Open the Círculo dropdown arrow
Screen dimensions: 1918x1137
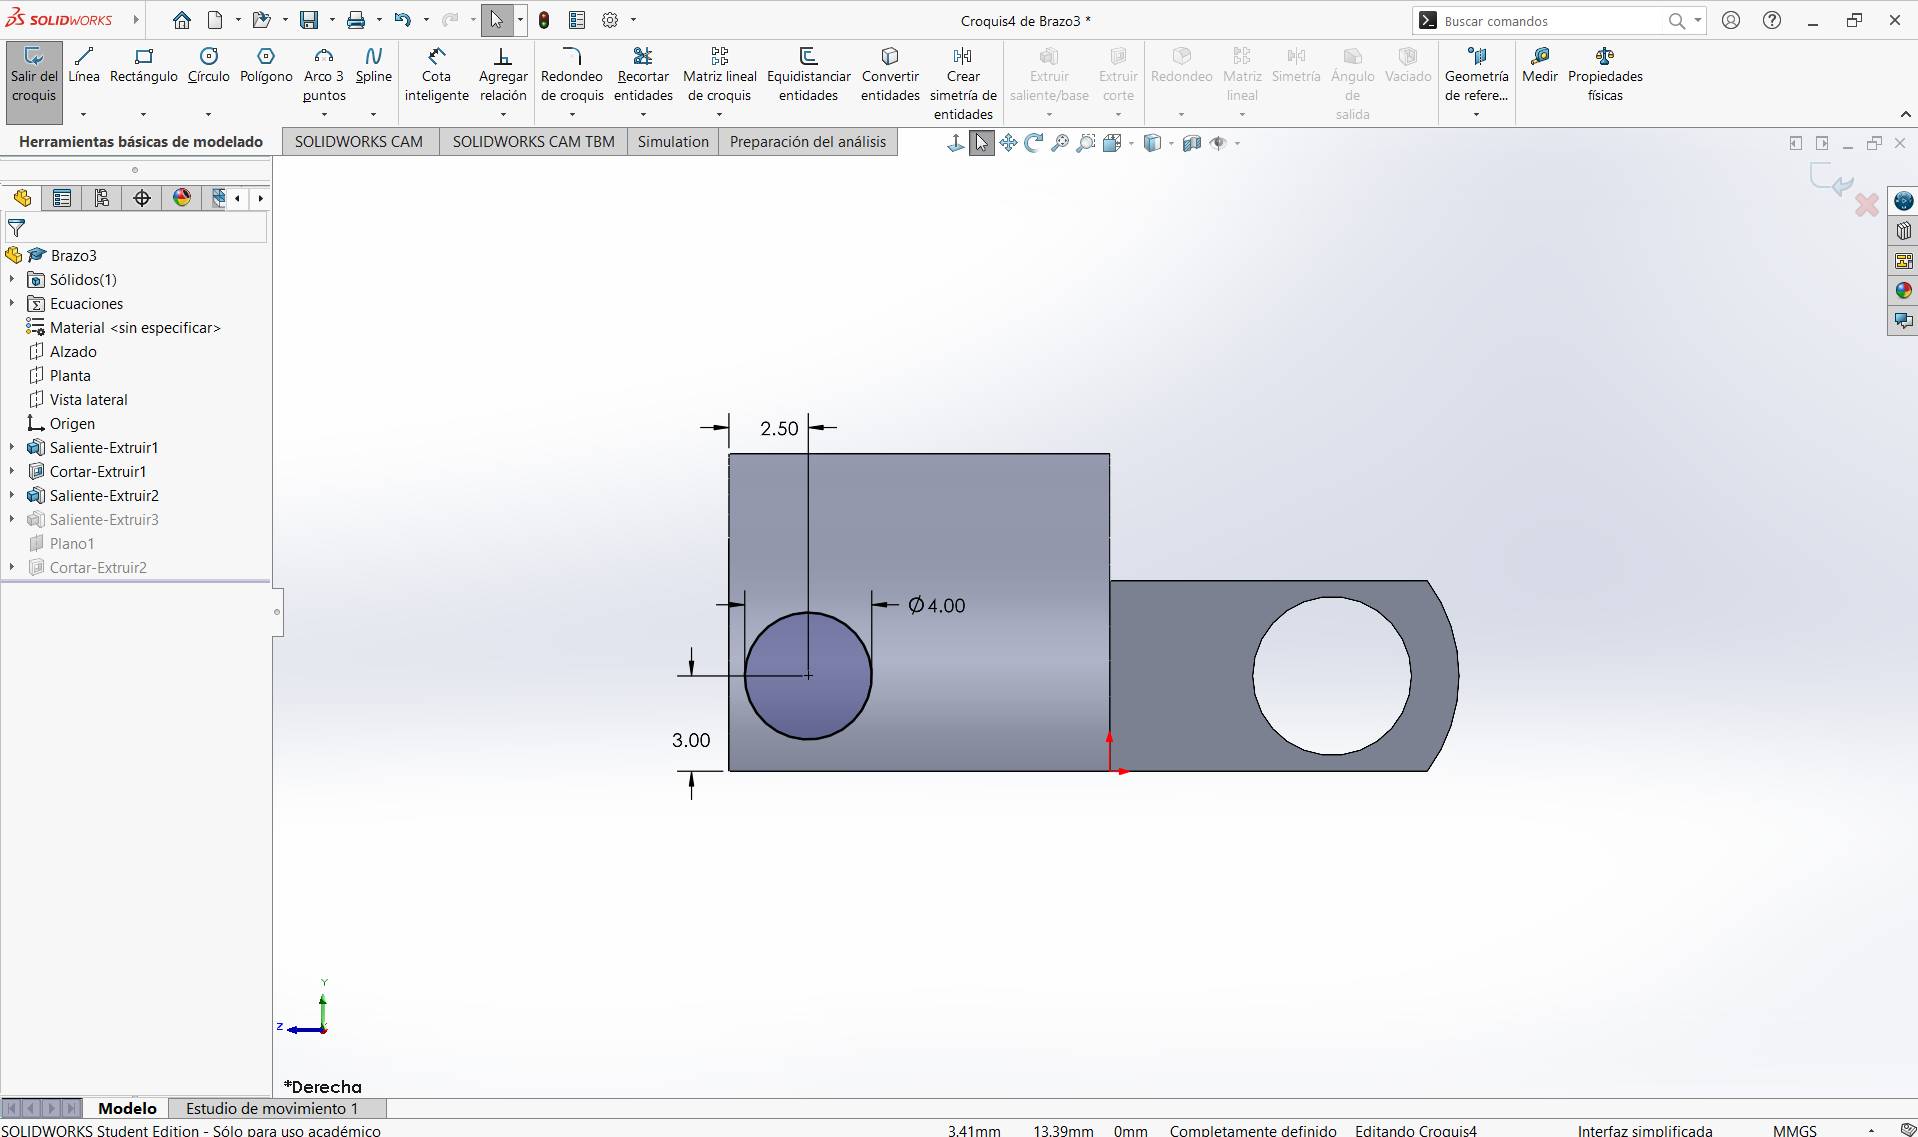(x=208, y=114)
